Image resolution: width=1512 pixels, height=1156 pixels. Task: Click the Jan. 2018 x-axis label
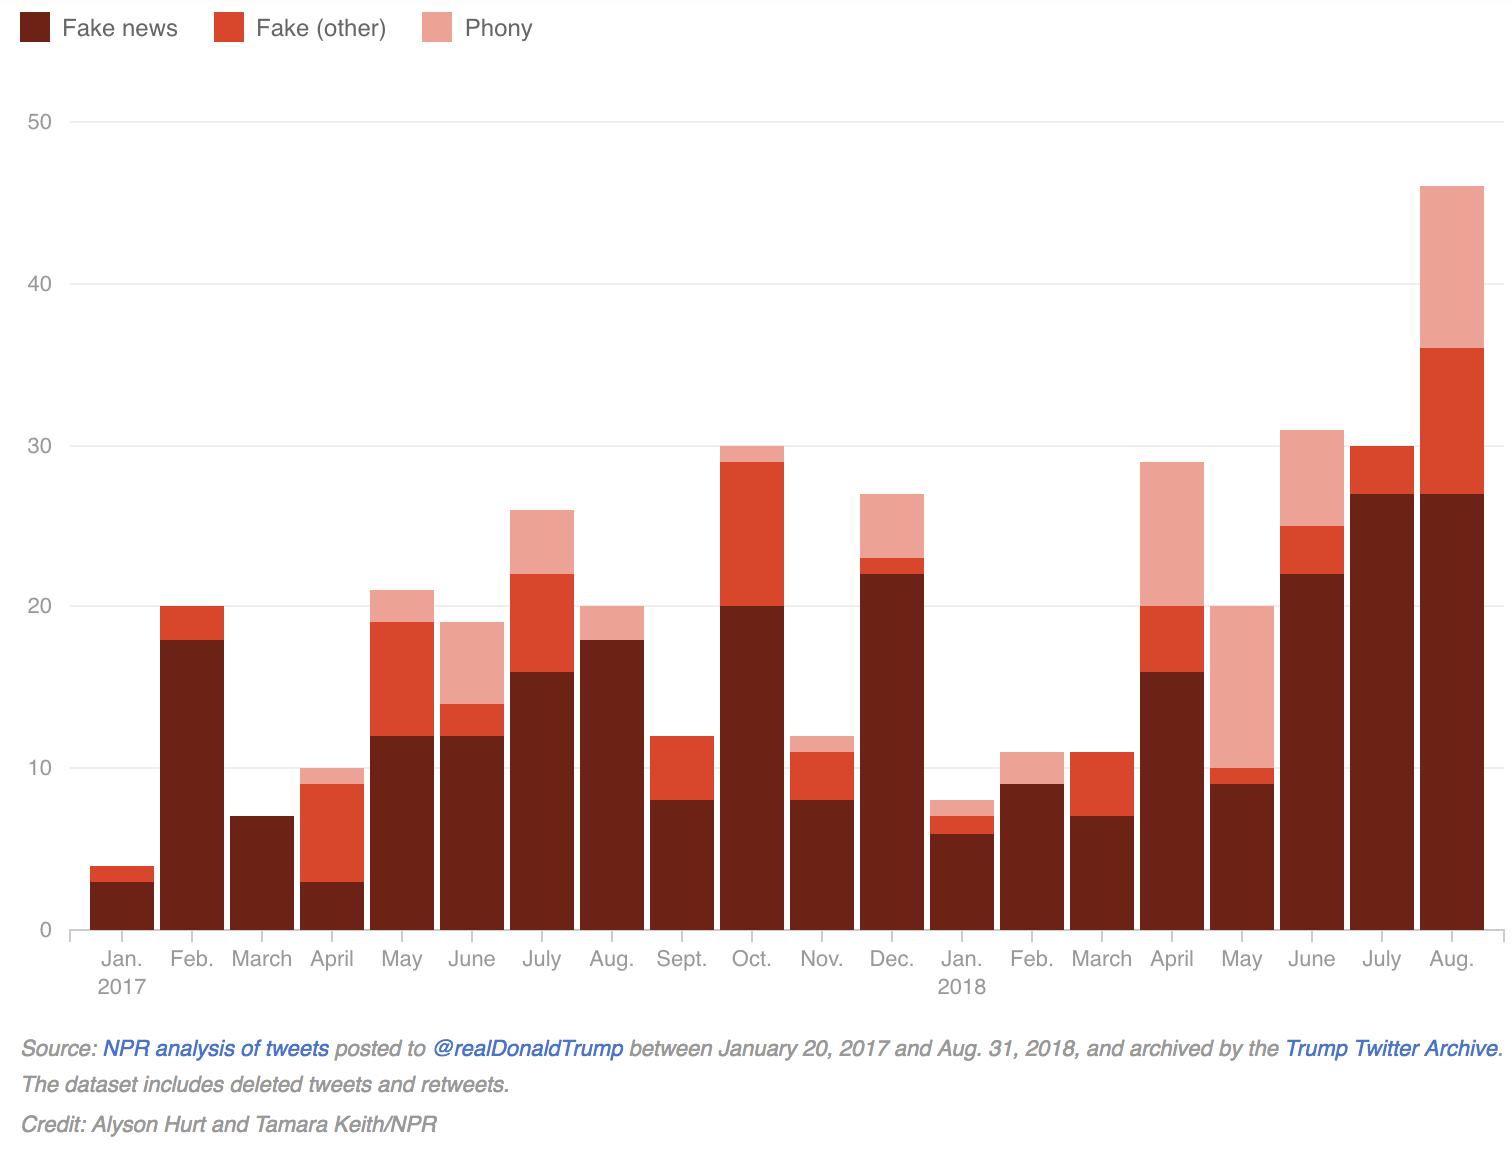point(961,972)
